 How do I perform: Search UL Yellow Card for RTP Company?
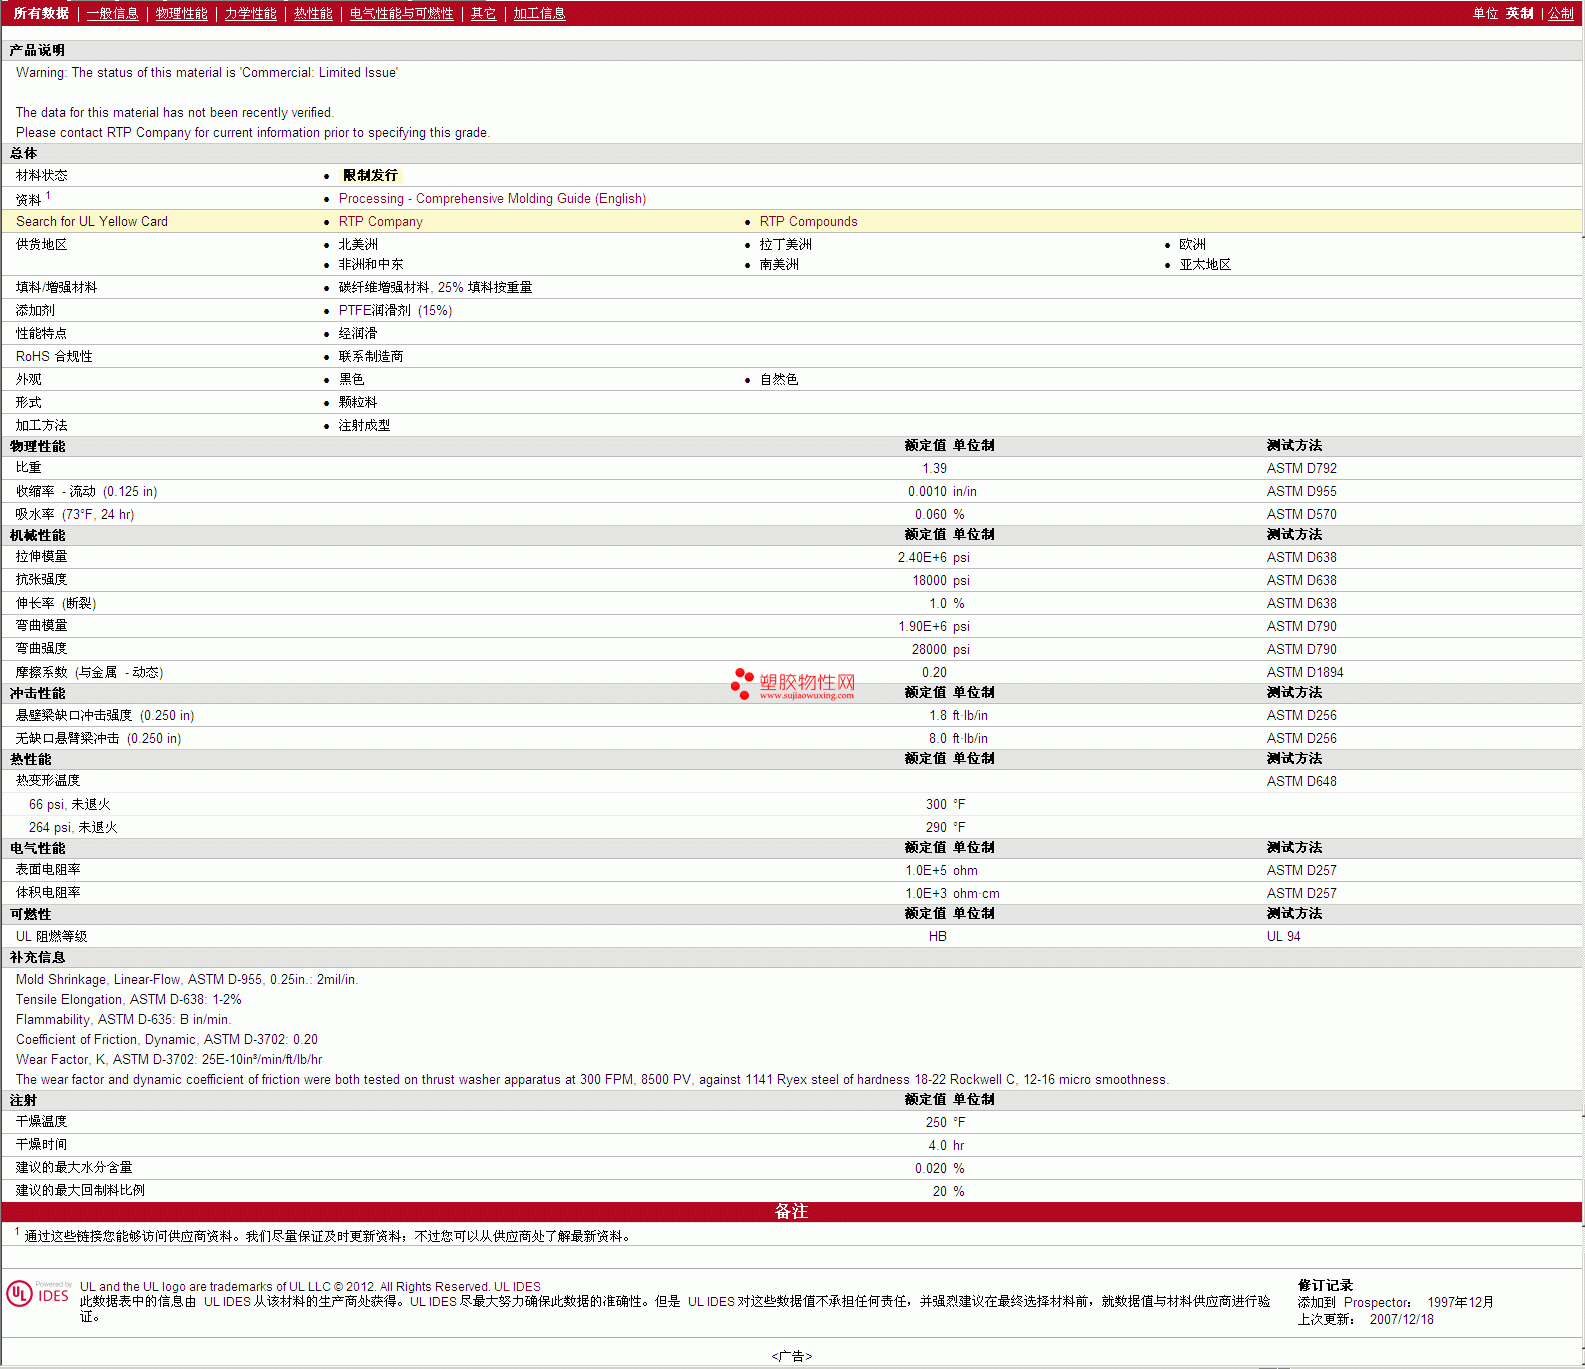pos(381,222)
